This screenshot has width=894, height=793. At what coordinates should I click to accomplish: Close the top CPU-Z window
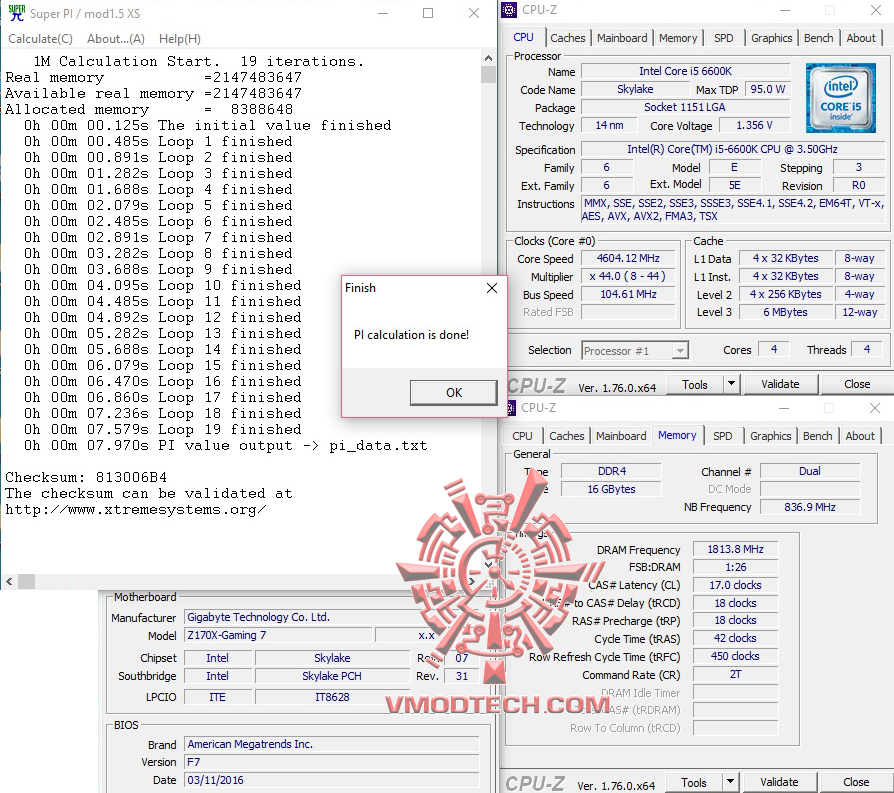point(876,10)
